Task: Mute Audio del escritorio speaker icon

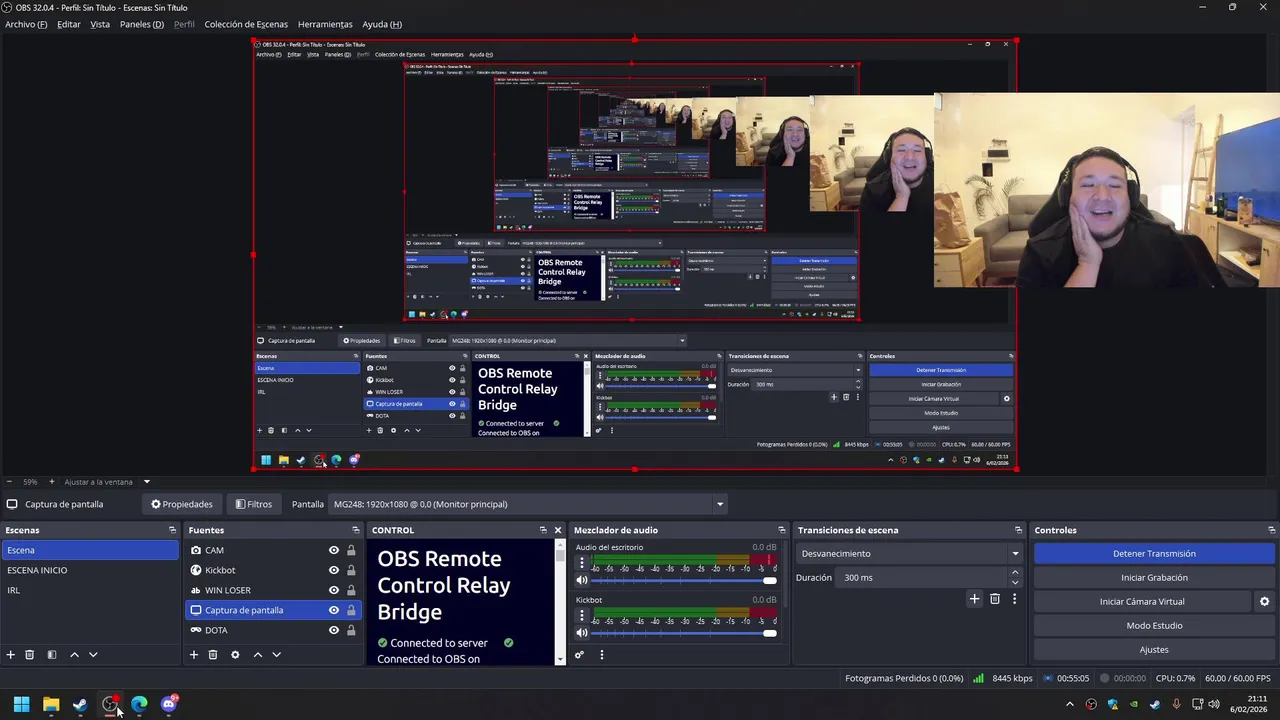Action: pos(582,580)
